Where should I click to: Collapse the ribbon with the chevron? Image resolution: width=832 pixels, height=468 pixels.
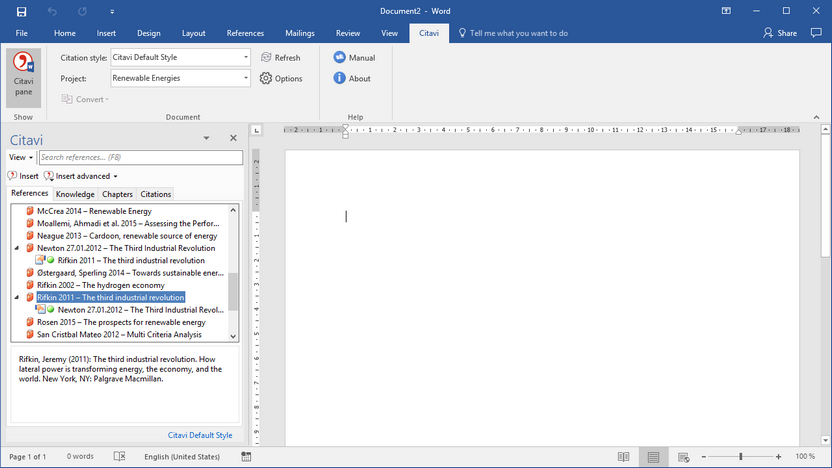pyautogui.click(x=817, y=117)
